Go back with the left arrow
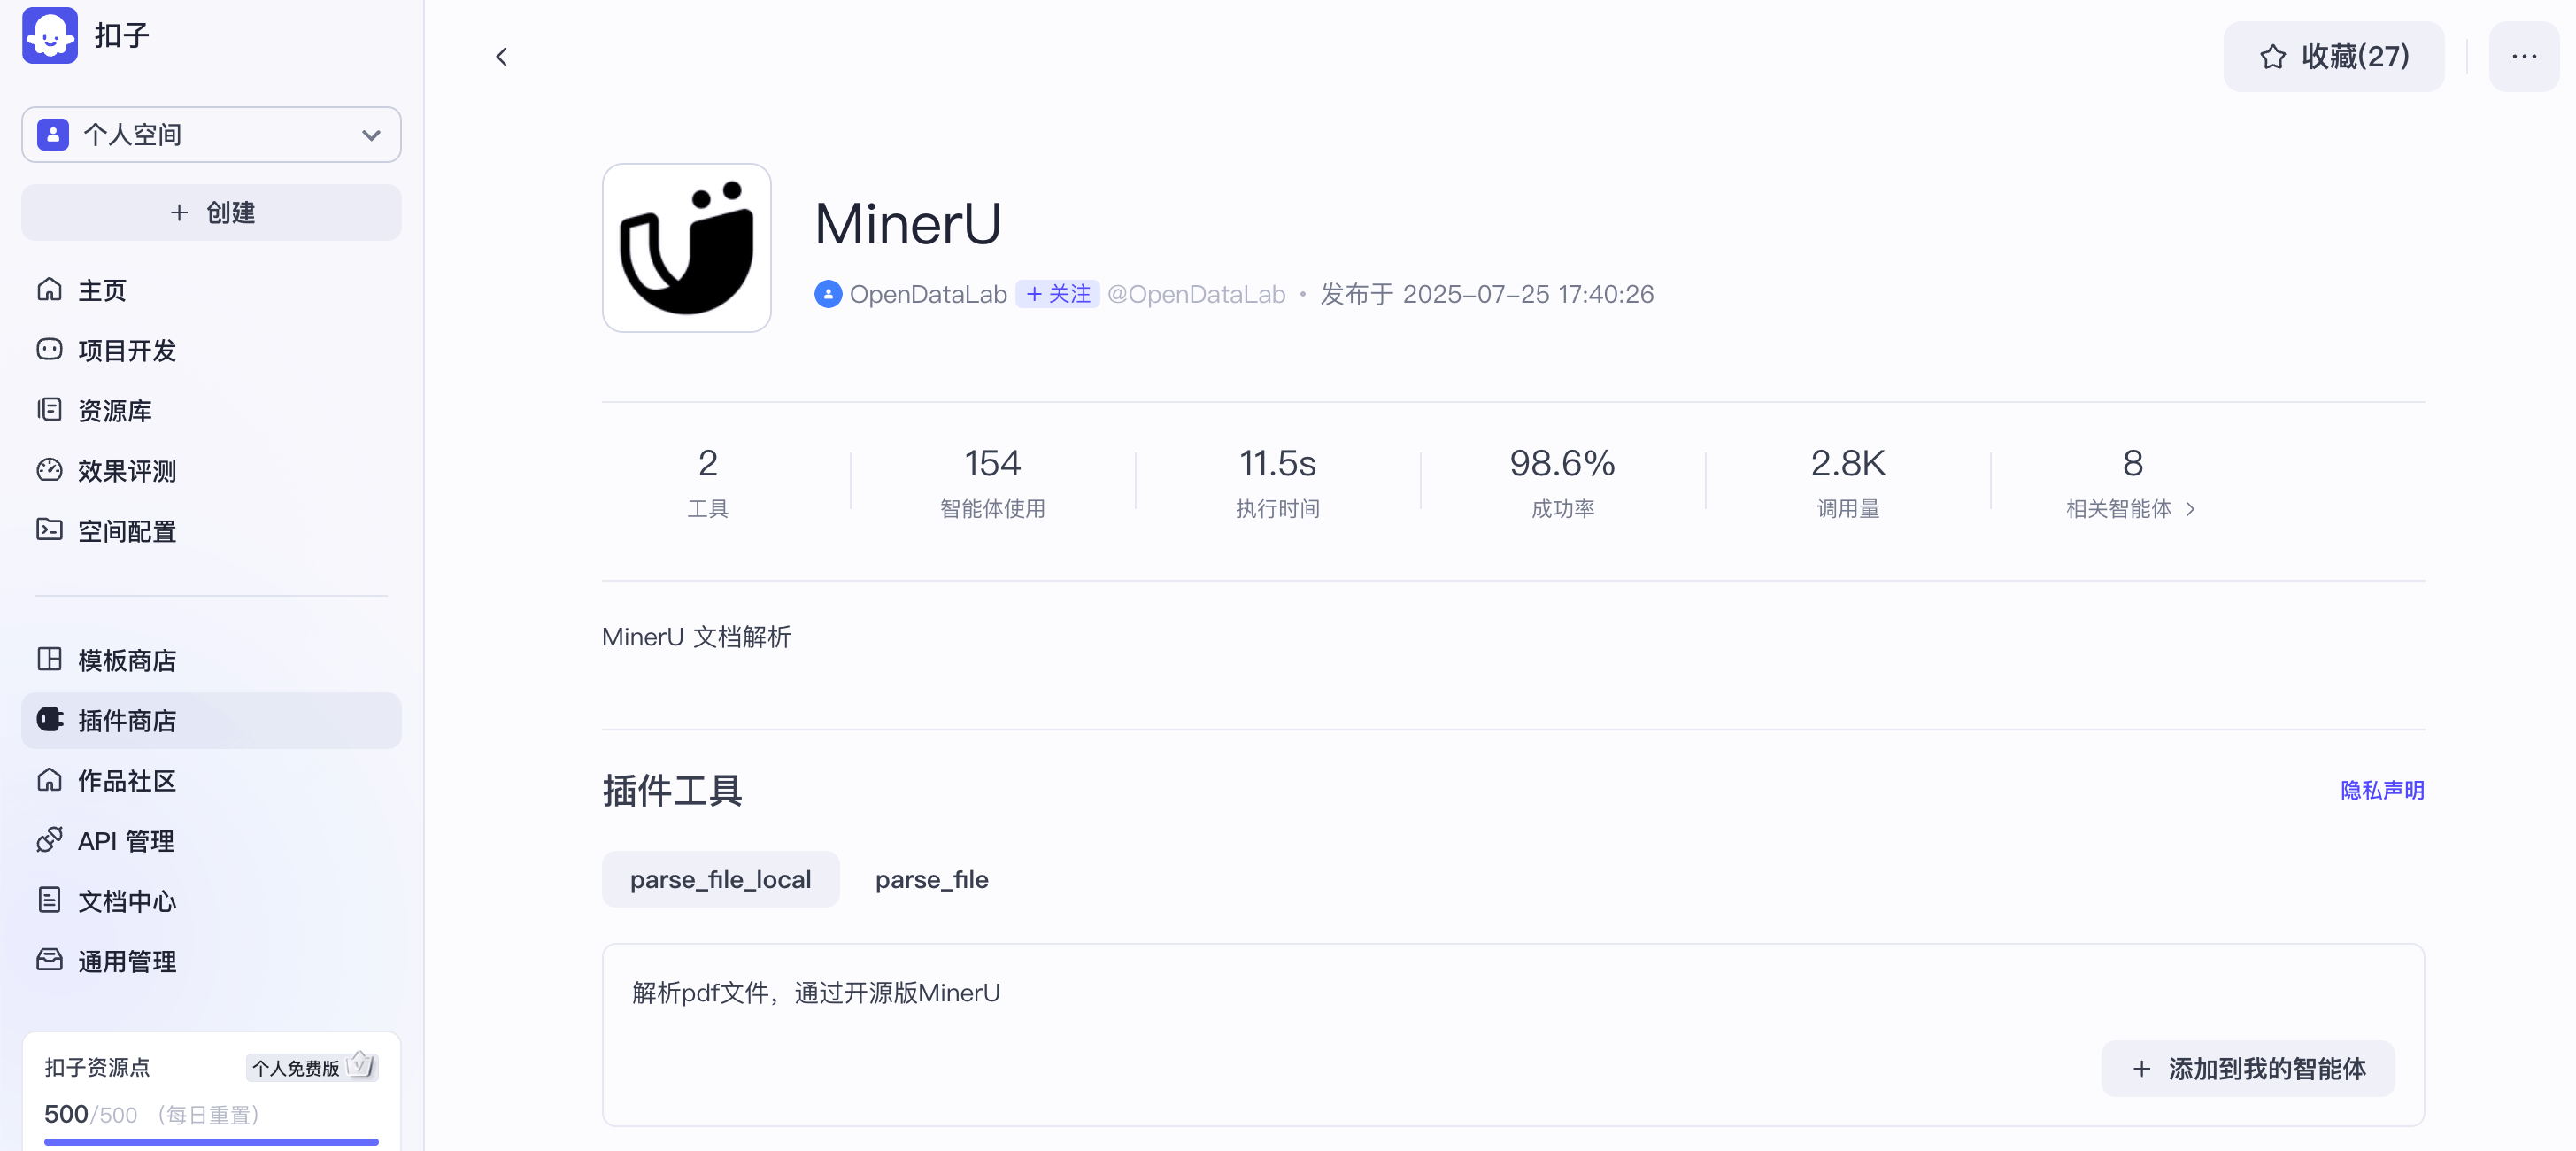Image resolution: width=2576 pixels, height=1151 pixels. click(x=502, y=57)
